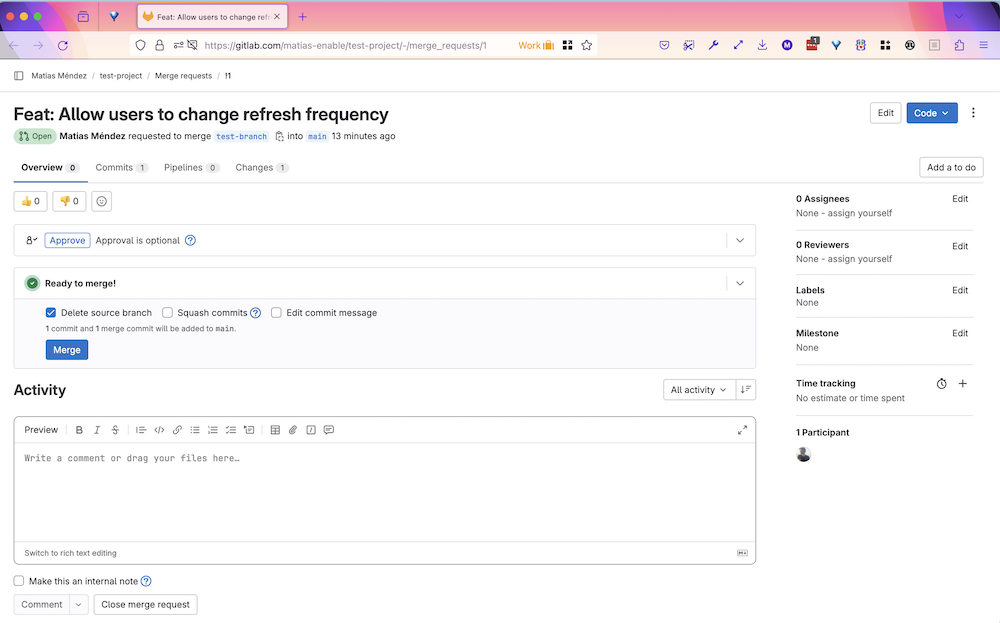The height and width of the screenshot is (623, 1000).
Task: Start time tracking timer icon
Action: click(941, 384)
